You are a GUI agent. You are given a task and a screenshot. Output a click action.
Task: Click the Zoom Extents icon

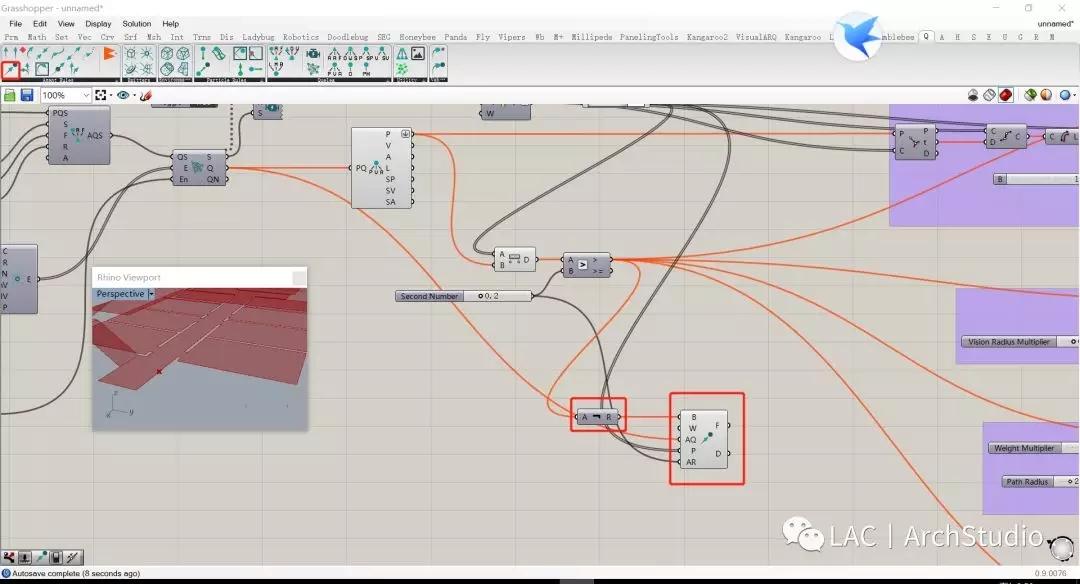tap(101, 95)
